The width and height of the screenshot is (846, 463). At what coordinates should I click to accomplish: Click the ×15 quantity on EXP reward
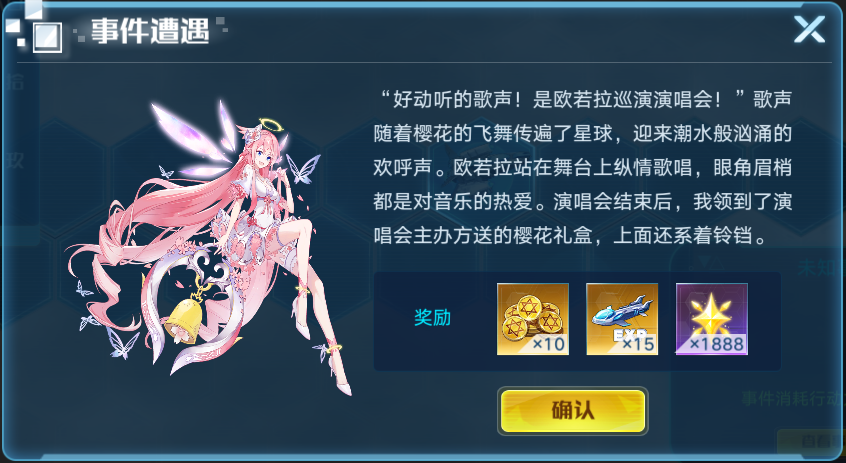(x=638, y=344)
